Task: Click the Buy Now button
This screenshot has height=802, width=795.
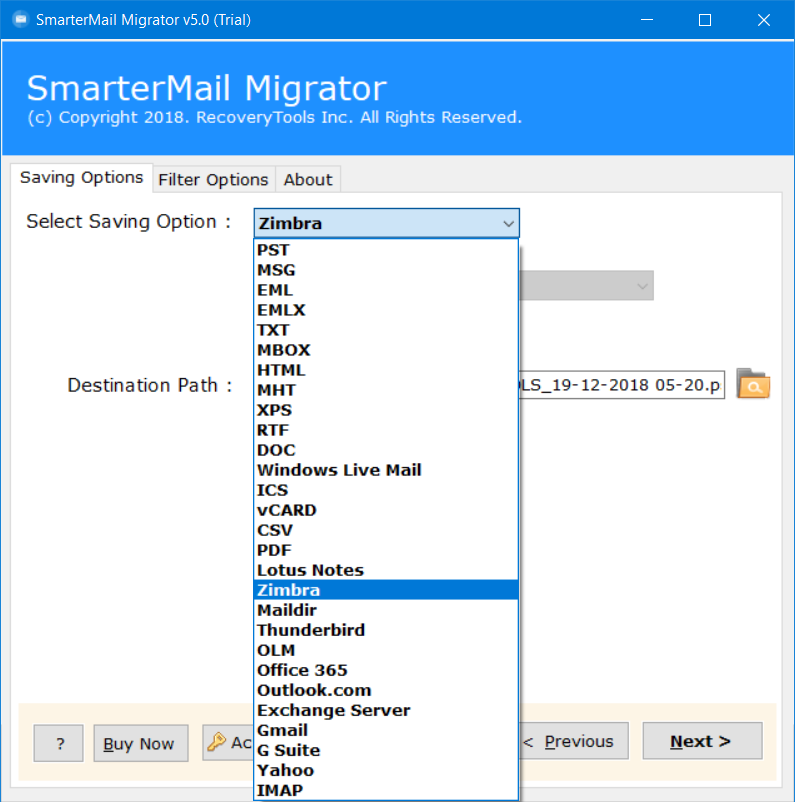Action: 141,743
